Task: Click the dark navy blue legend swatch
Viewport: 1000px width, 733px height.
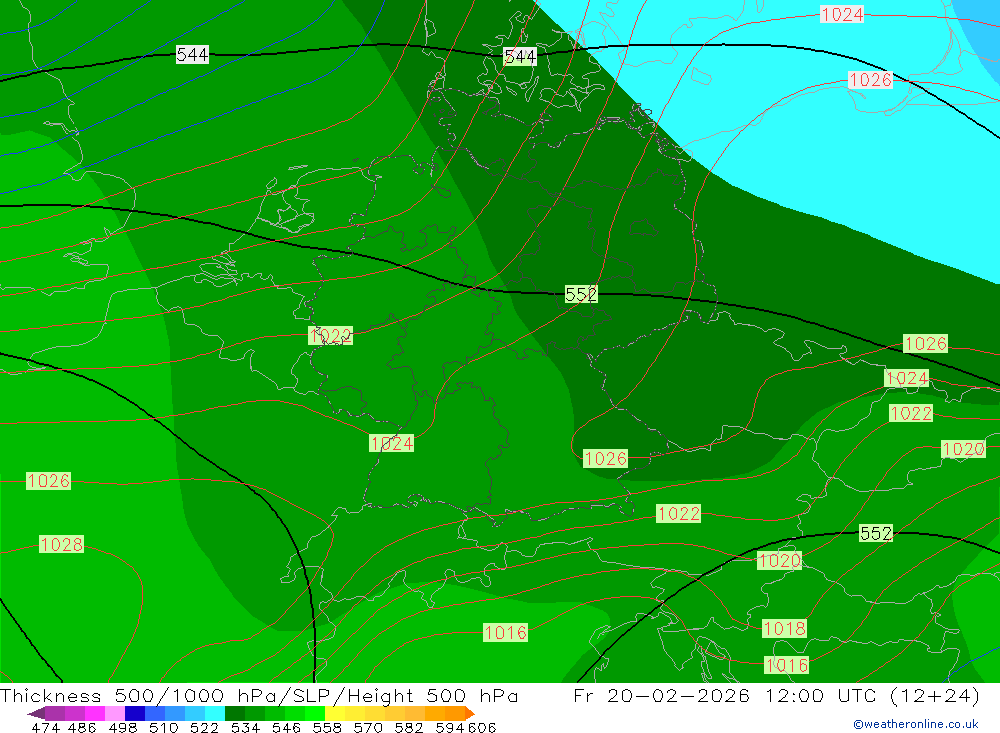Action: (135, 713)
